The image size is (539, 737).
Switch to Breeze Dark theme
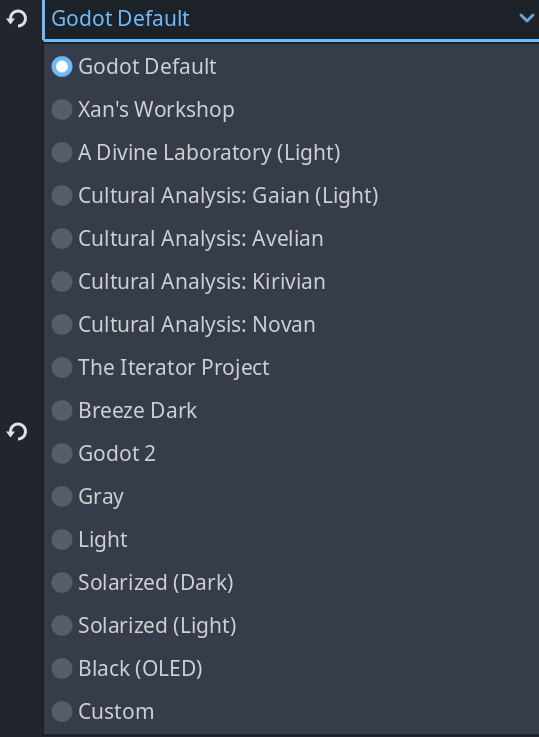coord(291,410)
